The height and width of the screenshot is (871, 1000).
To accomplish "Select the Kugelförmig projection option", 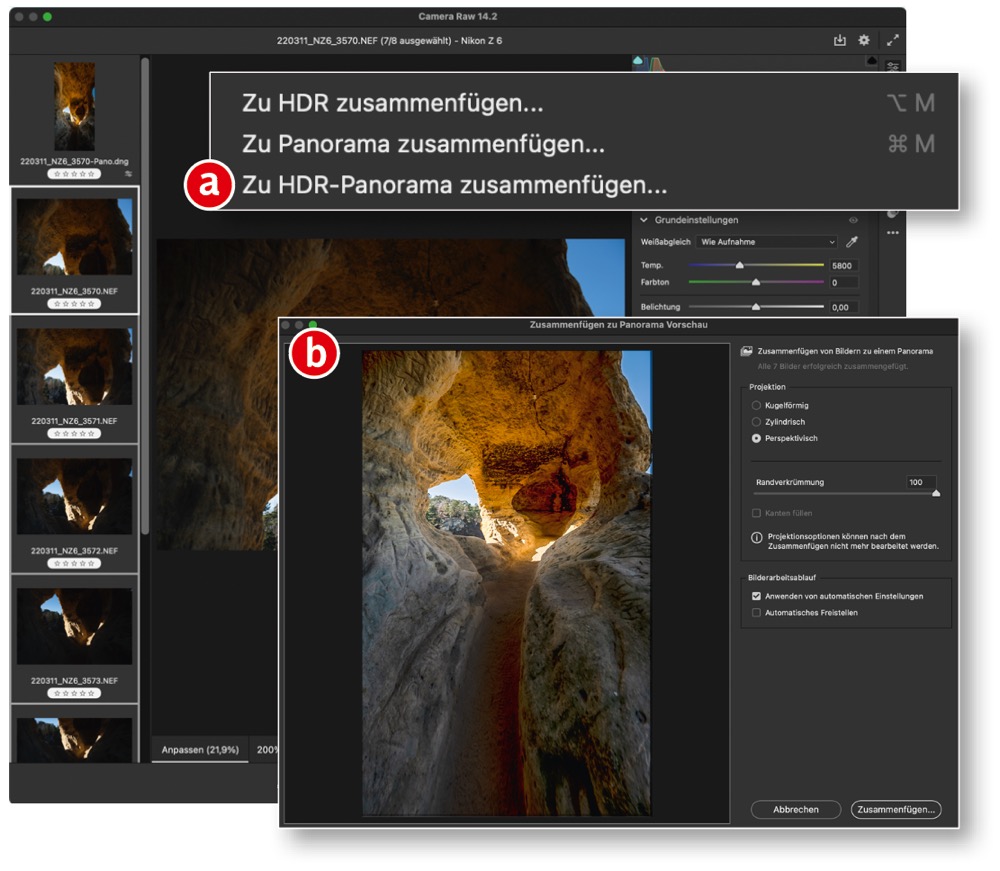I will tap(756, 405).
